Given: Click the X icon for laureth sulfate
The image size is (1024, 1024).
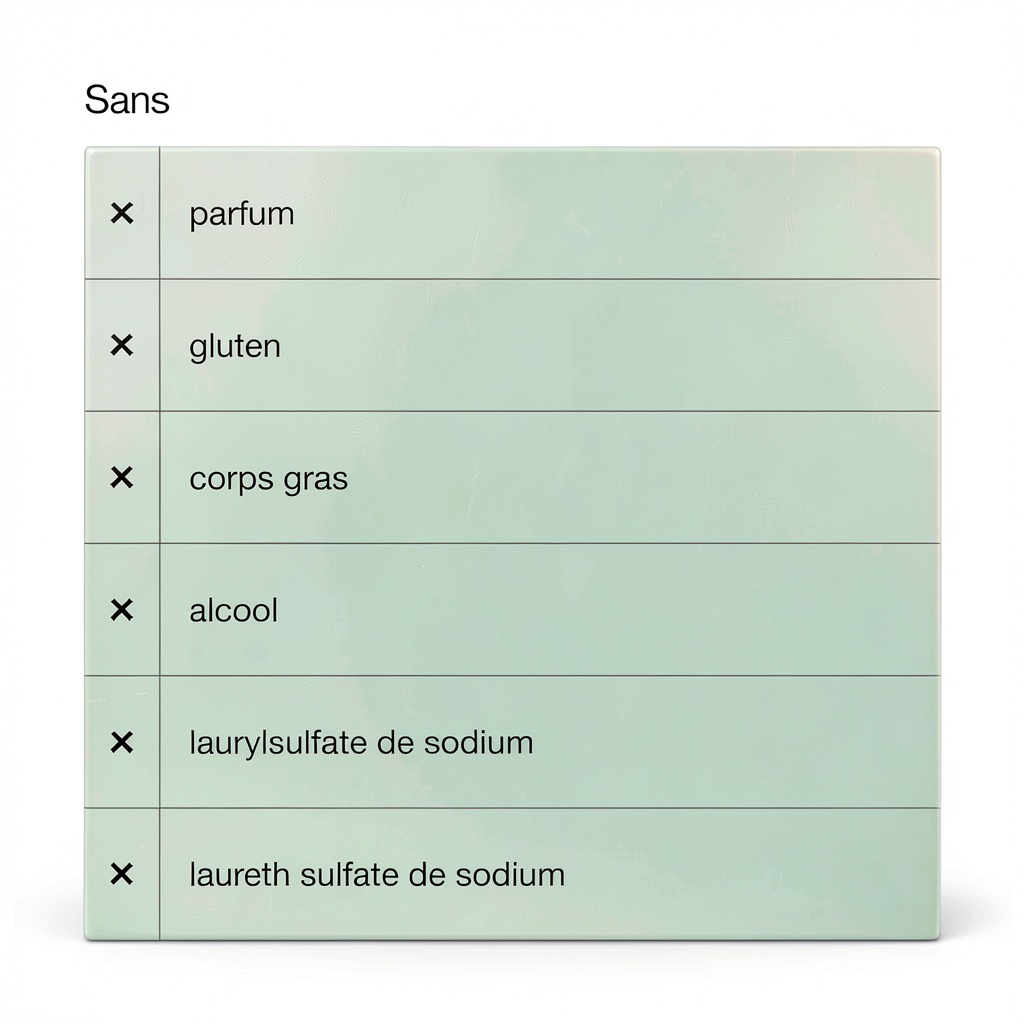Looking at the screenshot, I should [121, 875].
